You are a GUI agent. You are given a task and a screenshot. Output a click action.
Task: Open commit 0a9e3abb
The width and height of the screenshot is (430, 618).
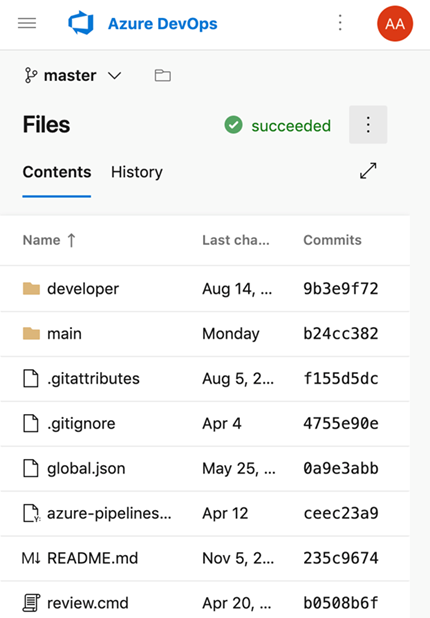[x=341, y=469]
